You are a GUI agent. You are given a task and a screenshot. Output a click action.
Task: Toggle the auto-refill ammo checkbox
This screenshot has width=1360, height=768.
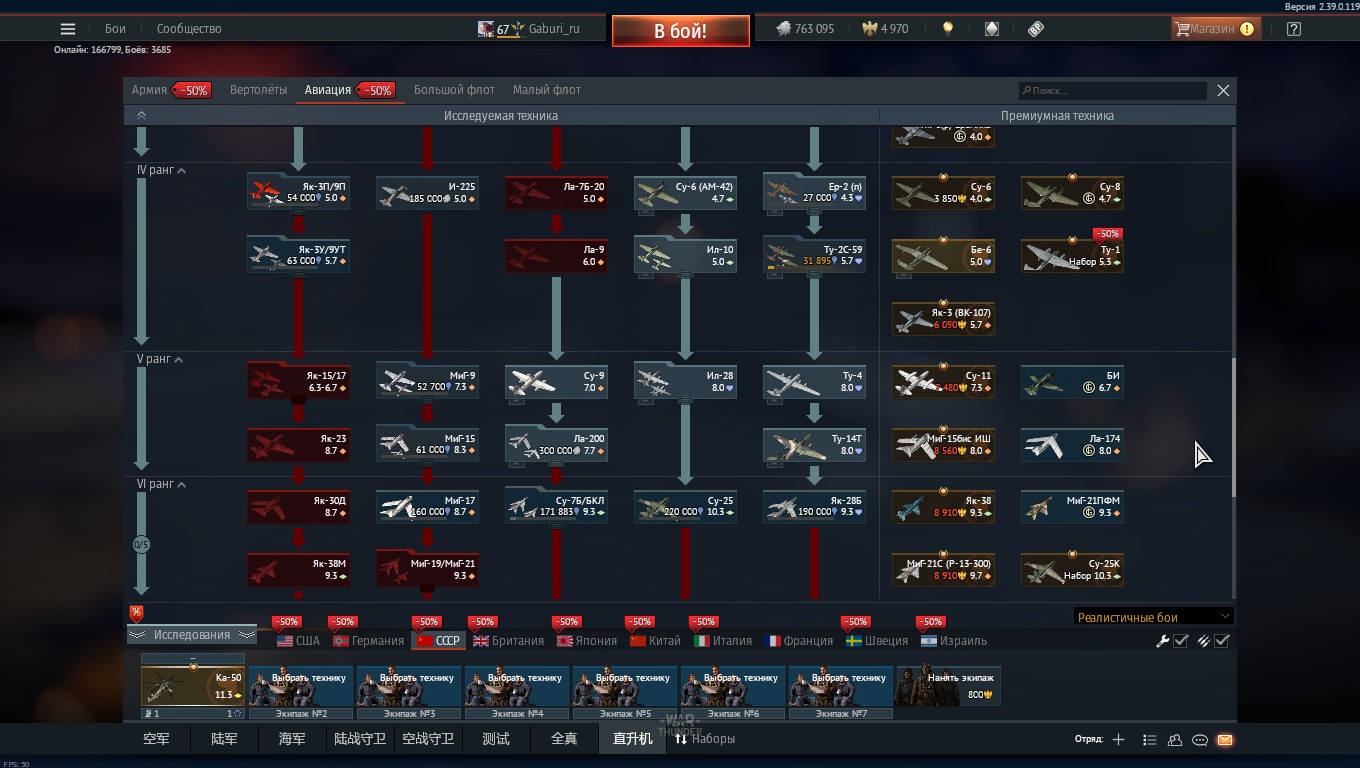pyautogui.click(x=1222, y=641)
